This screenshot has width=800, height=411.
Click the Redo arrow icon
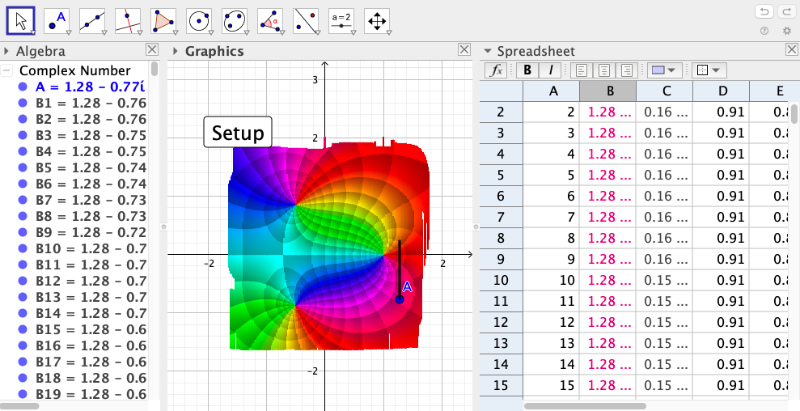coord(785,12)
